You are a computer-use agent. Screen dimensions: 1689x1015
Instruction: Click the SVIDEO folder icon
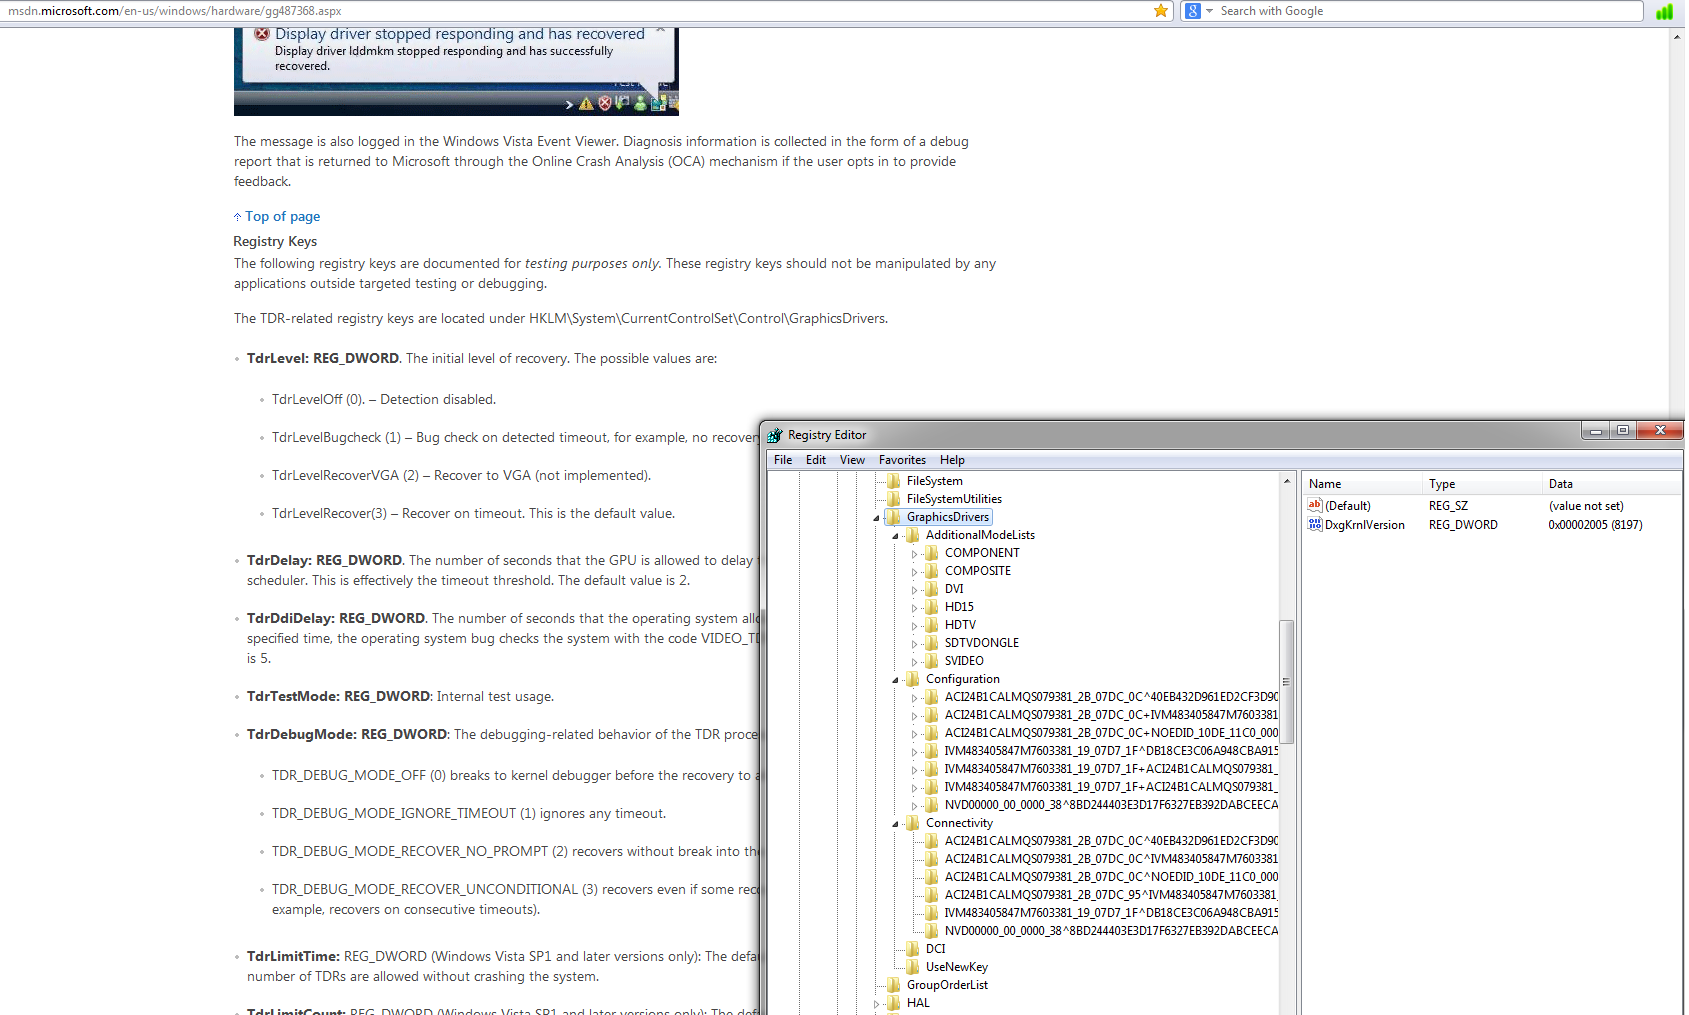[x=932, y=661]
